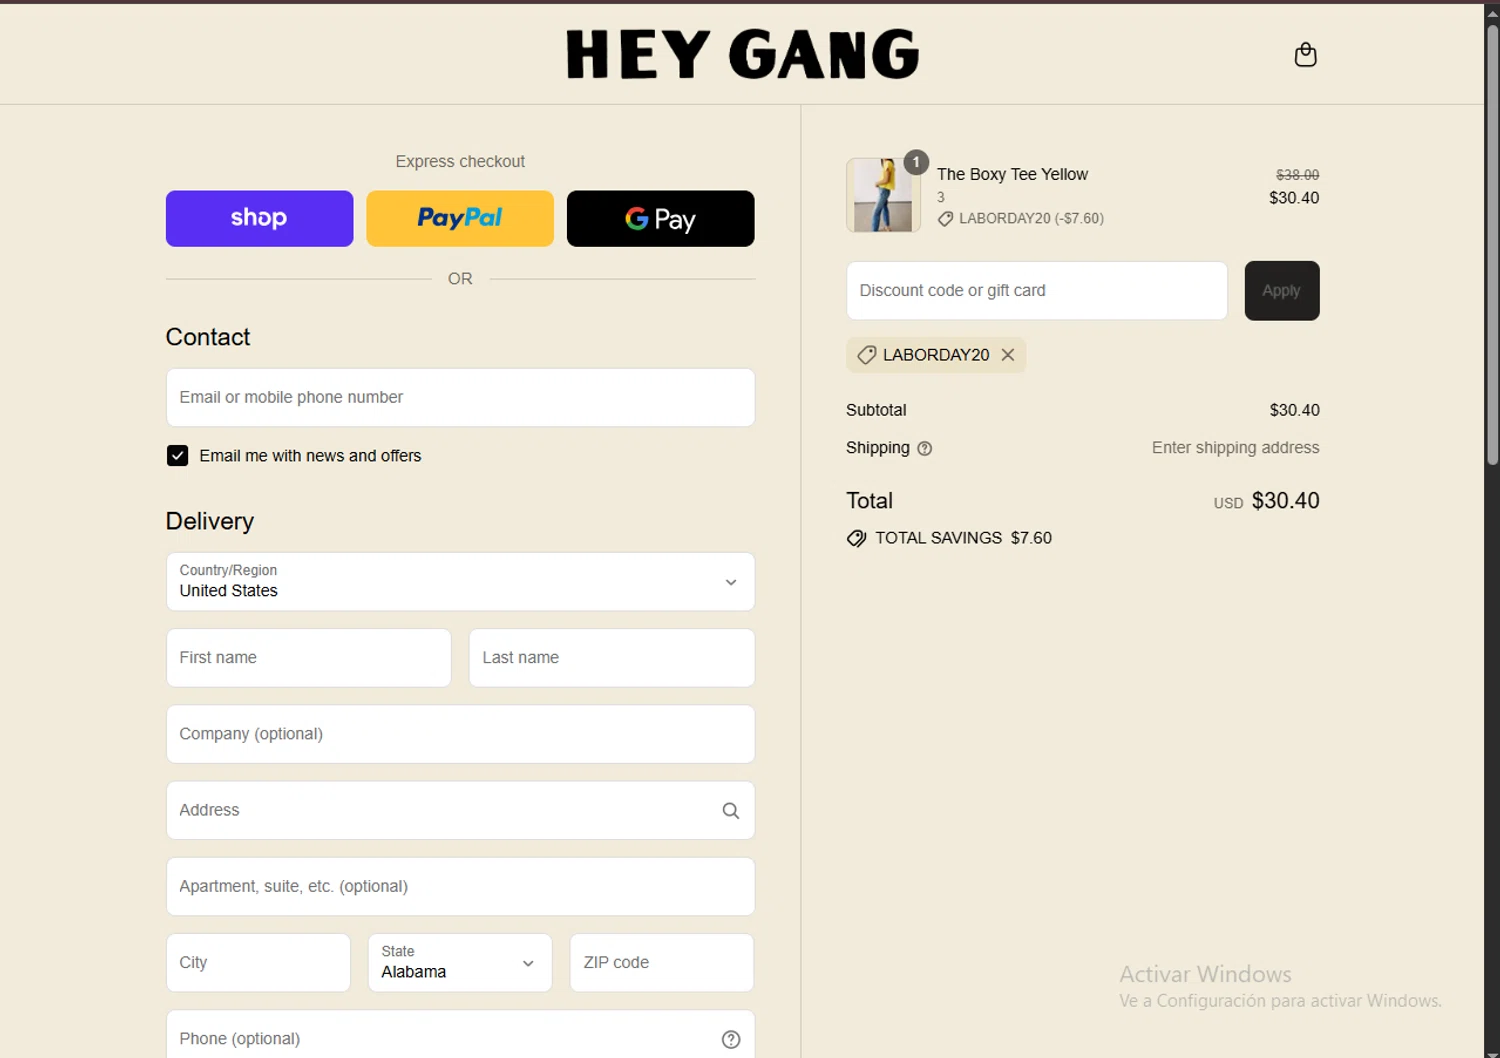Open the State dropdown showing Alabama
1500x1058 pixels.
[460, 962]
